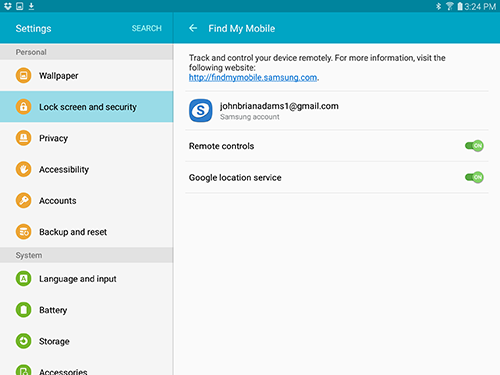500x375 pixels.
Task: Tap the Bluetooth status bar icon
Action: pos(439,6)
